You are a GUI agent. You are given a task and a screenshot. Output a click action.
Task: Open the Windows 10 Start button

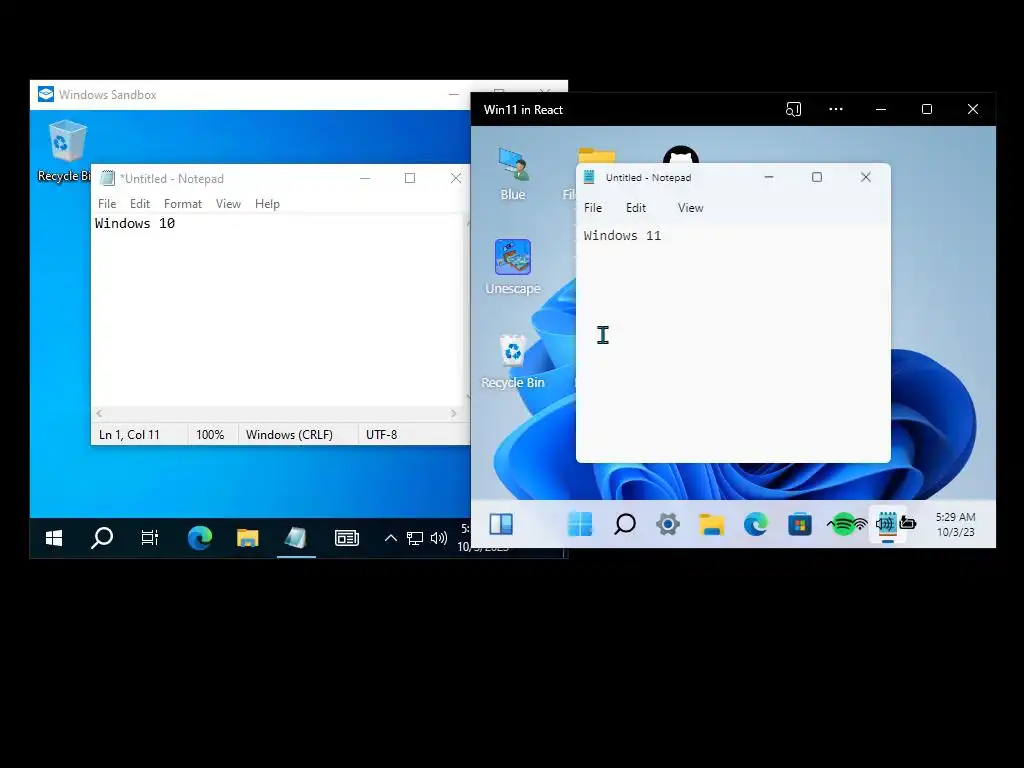(54, 537)
